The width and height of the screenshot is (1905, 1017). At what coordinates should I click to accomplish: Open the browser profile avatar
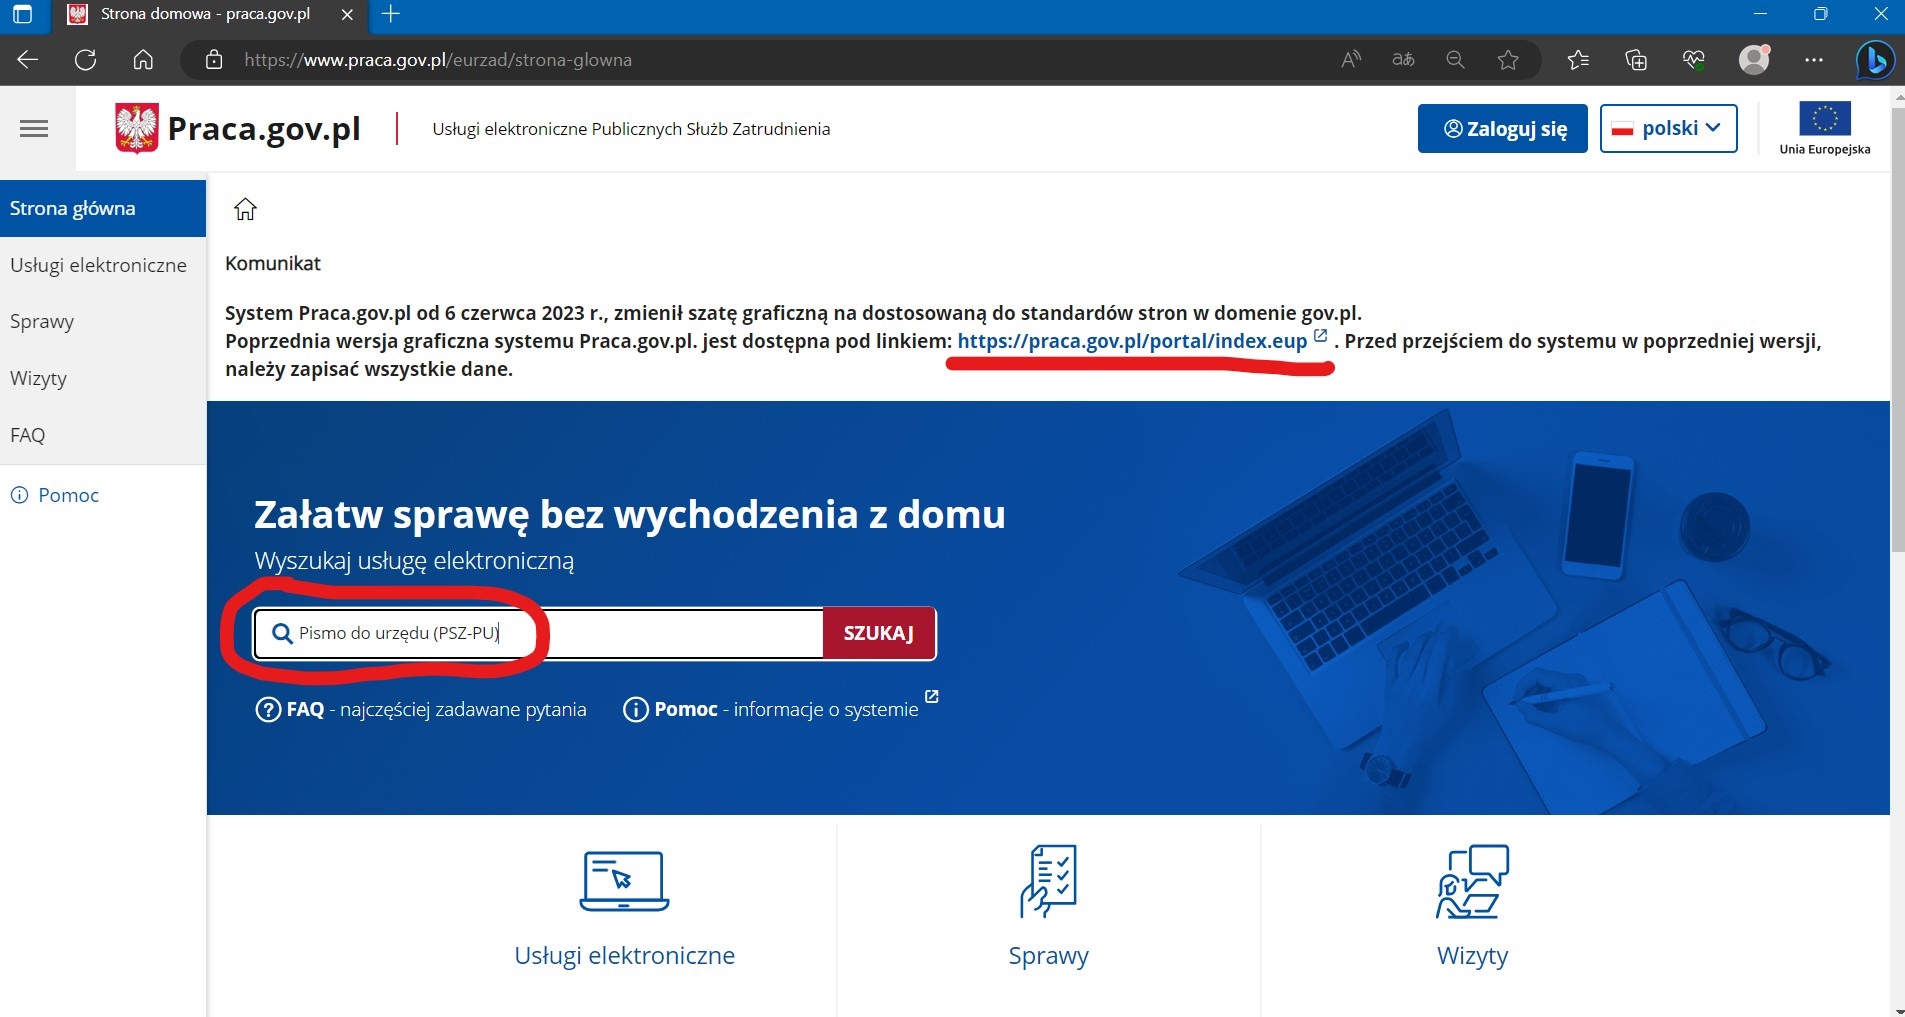[x=1755, y=59]
